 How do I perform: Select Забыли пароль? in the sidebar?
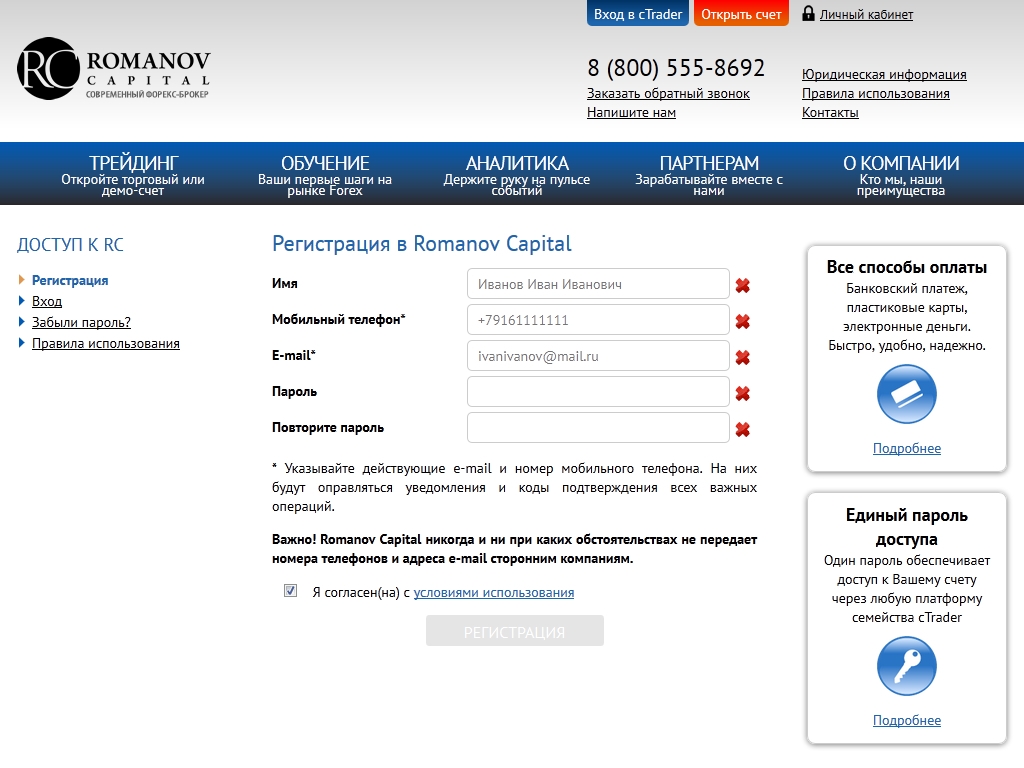[81, 322]
